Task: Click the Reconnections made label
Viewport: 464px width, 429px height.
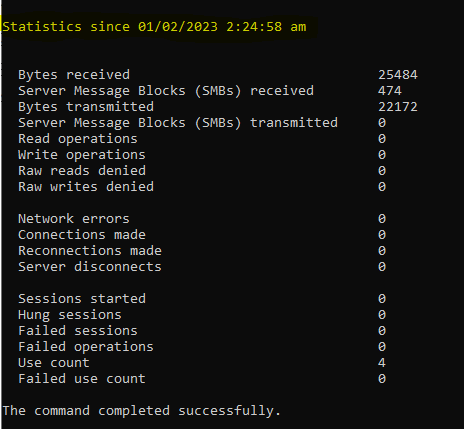Action: (x=90, y=251)
